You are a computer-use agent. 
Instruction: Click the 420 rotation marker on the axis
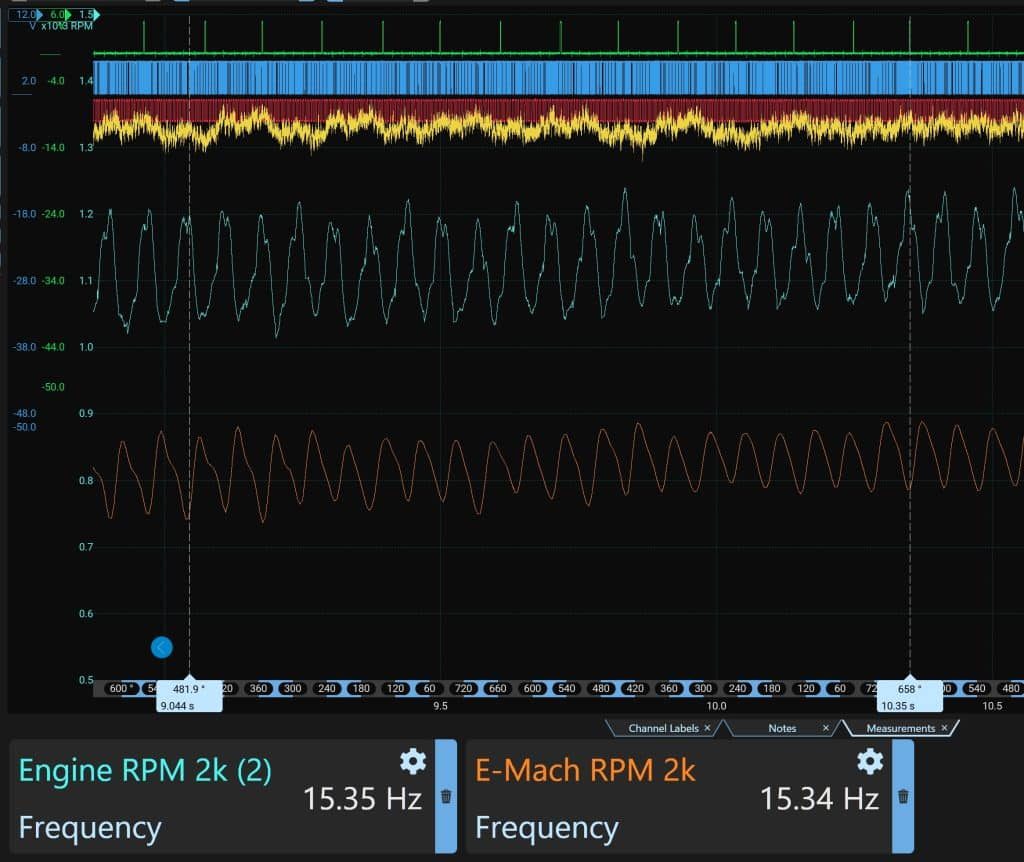click(x=635, y=688)
